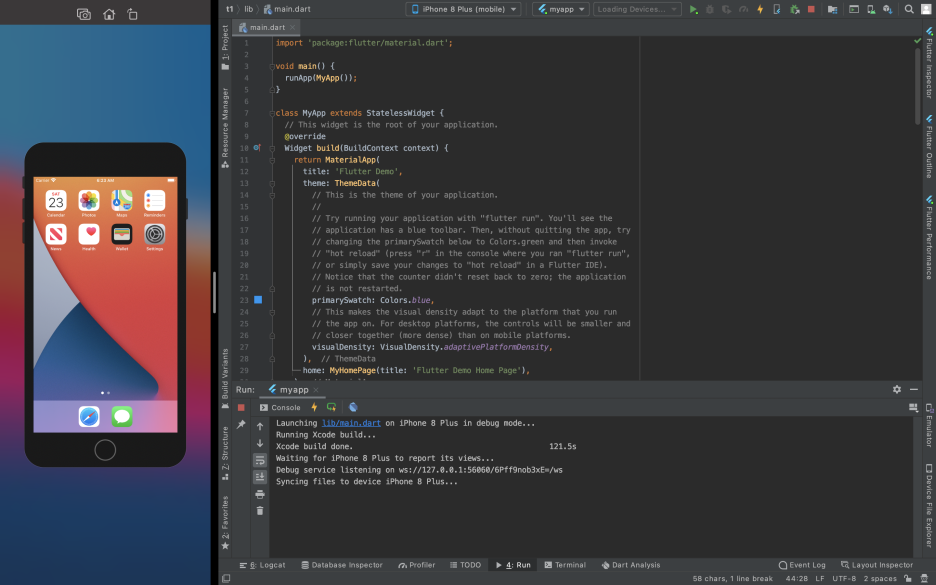Click the Hot Restart icon in Run panel
The height and width of the screenshot is (585, 936).
point(331,407)
